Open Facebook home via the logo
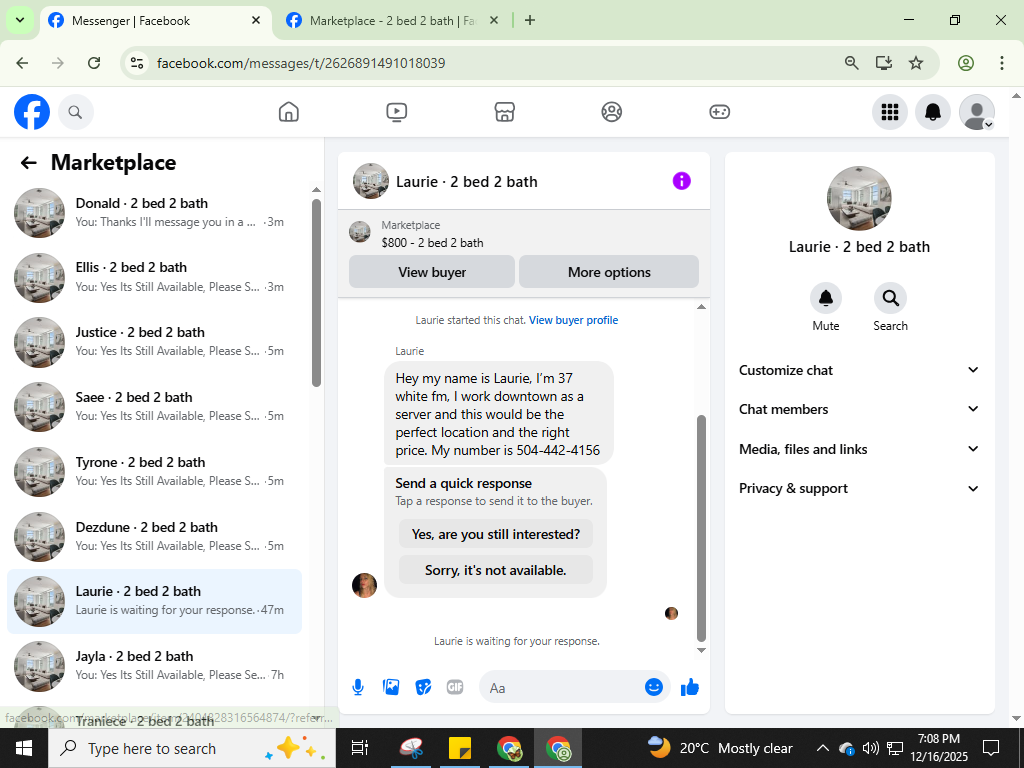 32,112
